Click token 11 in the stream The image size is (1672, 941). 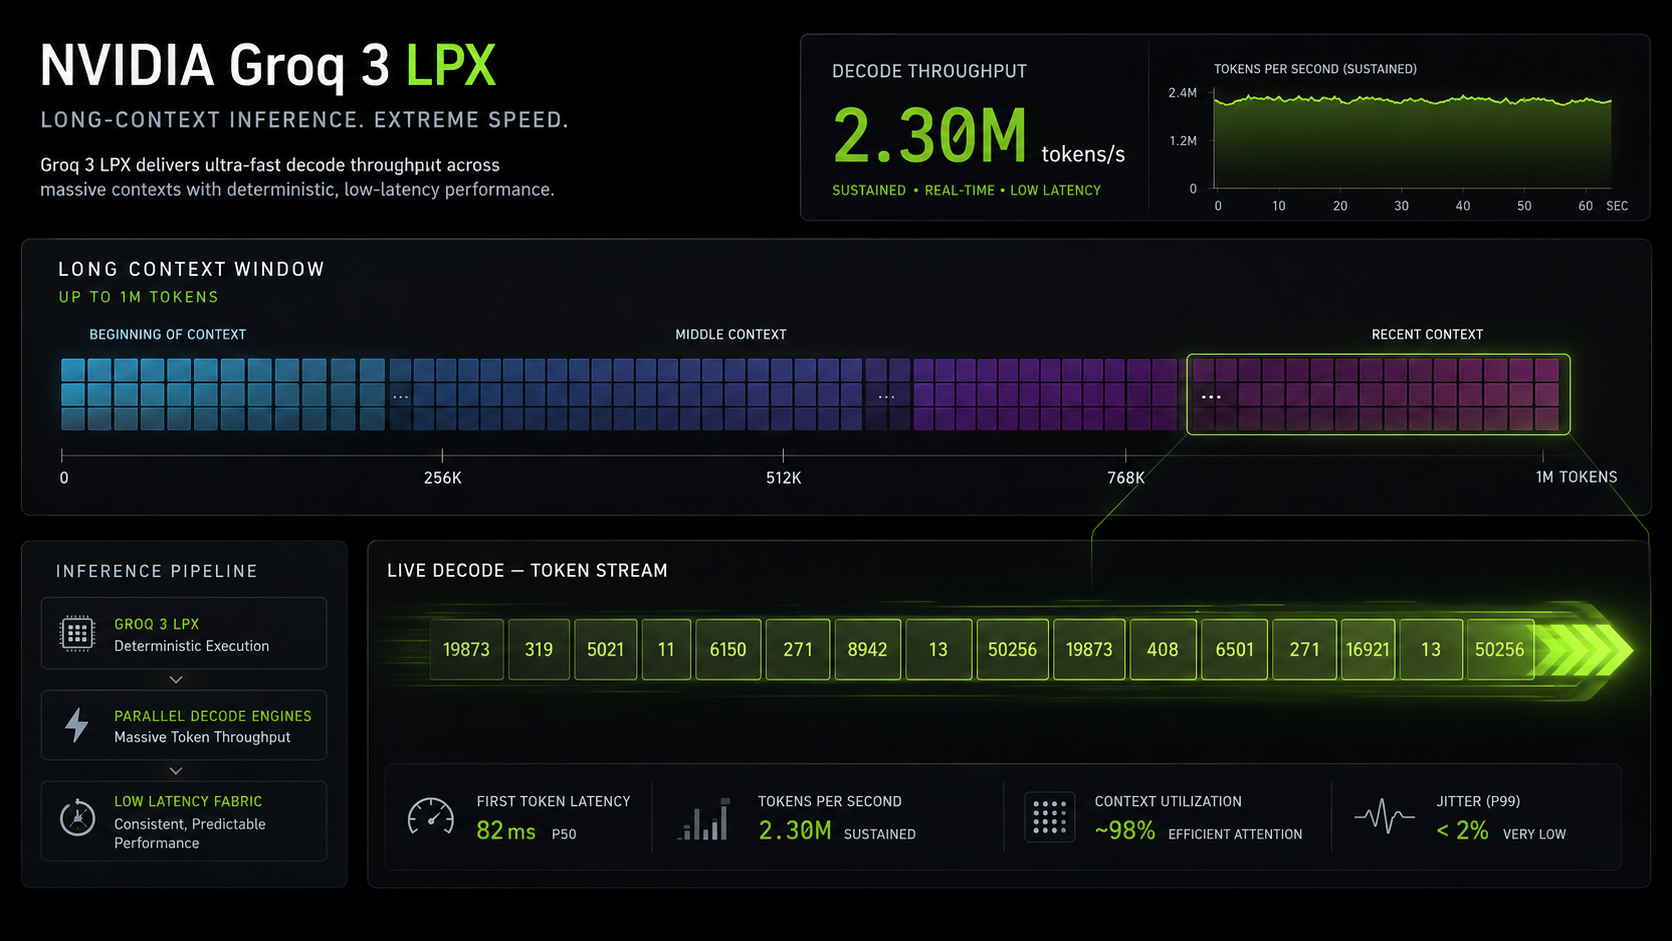pyautogui.click(x=666, y=650)
